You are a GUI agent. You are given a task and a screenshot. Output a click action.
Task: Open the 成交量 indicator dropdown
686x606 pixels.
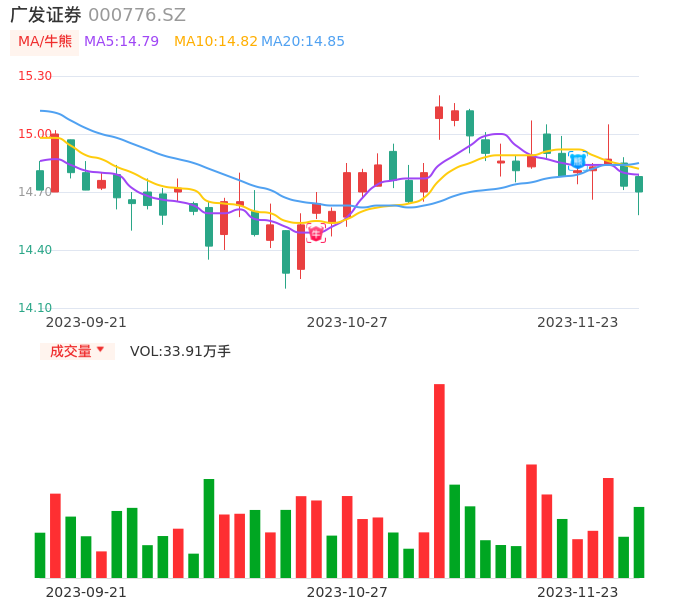coord(77,351)
